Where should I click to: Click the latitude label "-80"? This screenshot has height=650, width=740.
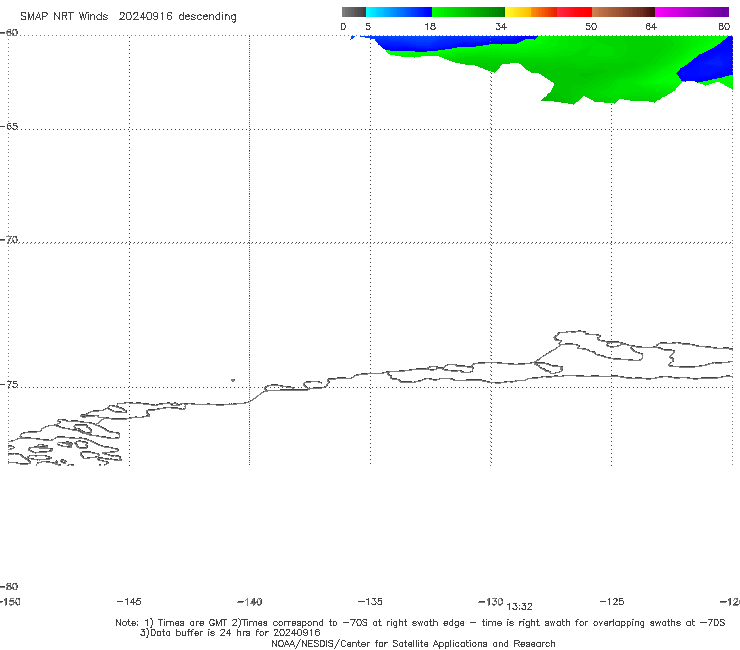click(x=9, y=586)
